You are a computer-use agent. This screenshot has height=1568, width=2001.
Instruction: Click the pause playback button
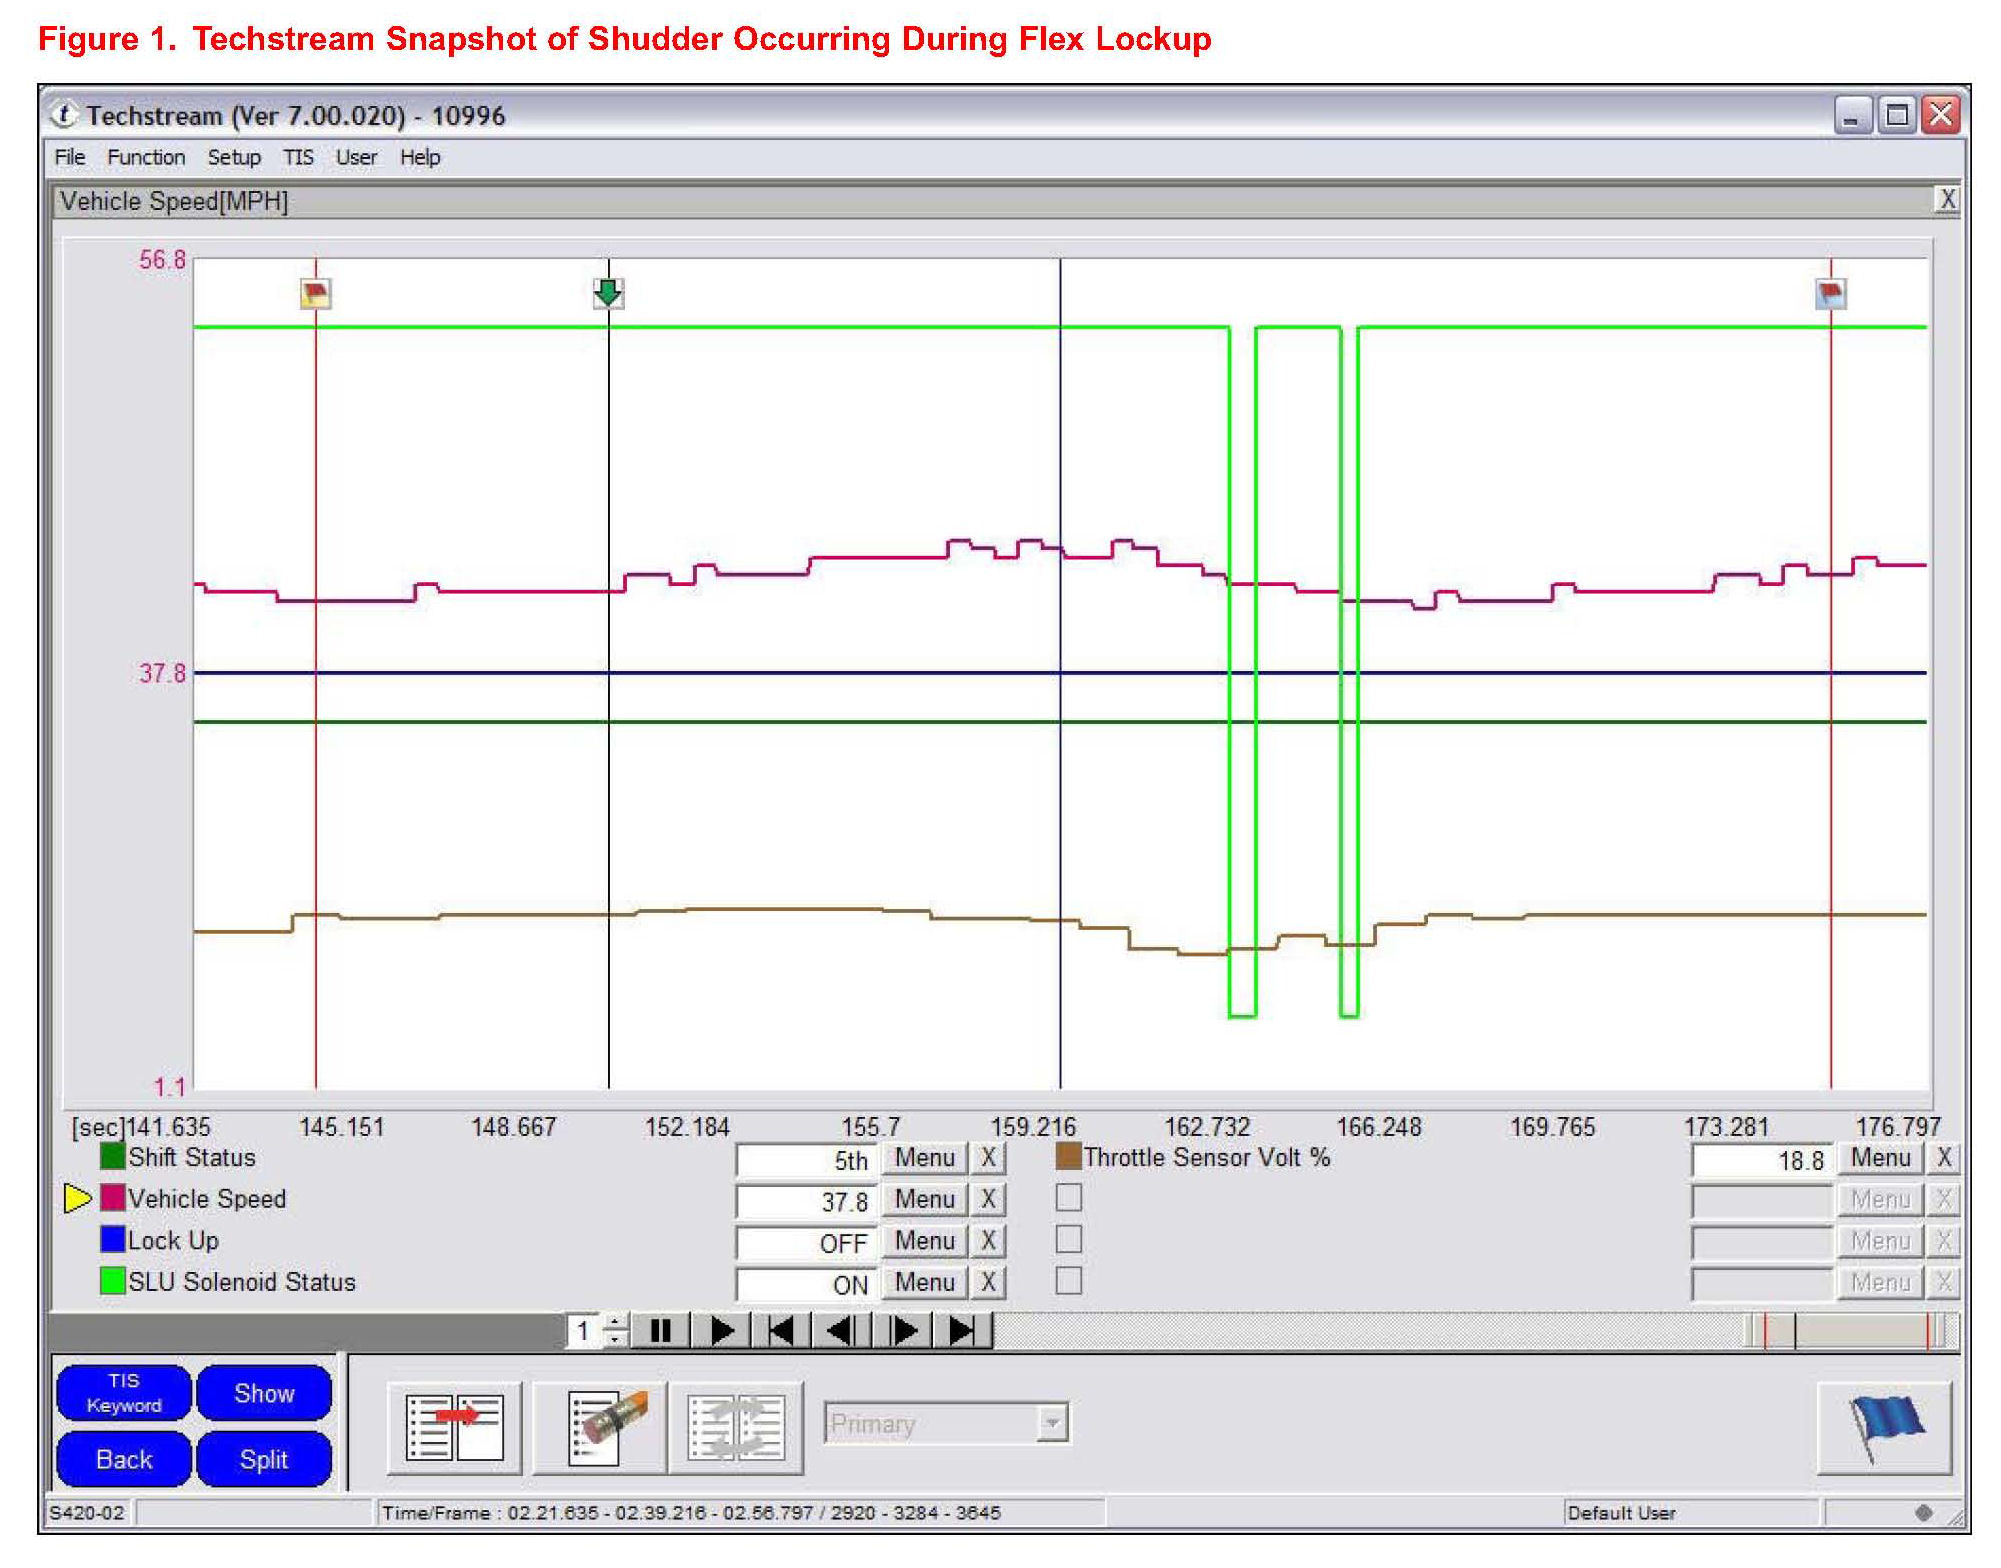point(660,1331)
